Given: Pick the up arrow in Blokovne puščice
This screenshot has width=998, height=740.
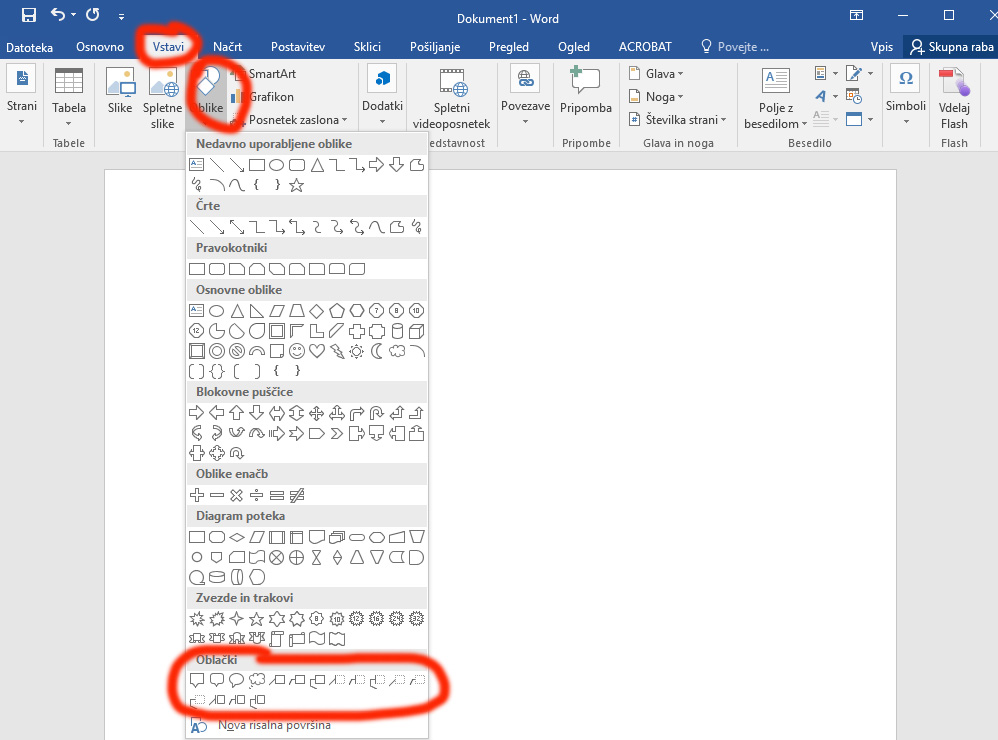Looking at the screenshot, I should 237,413.
